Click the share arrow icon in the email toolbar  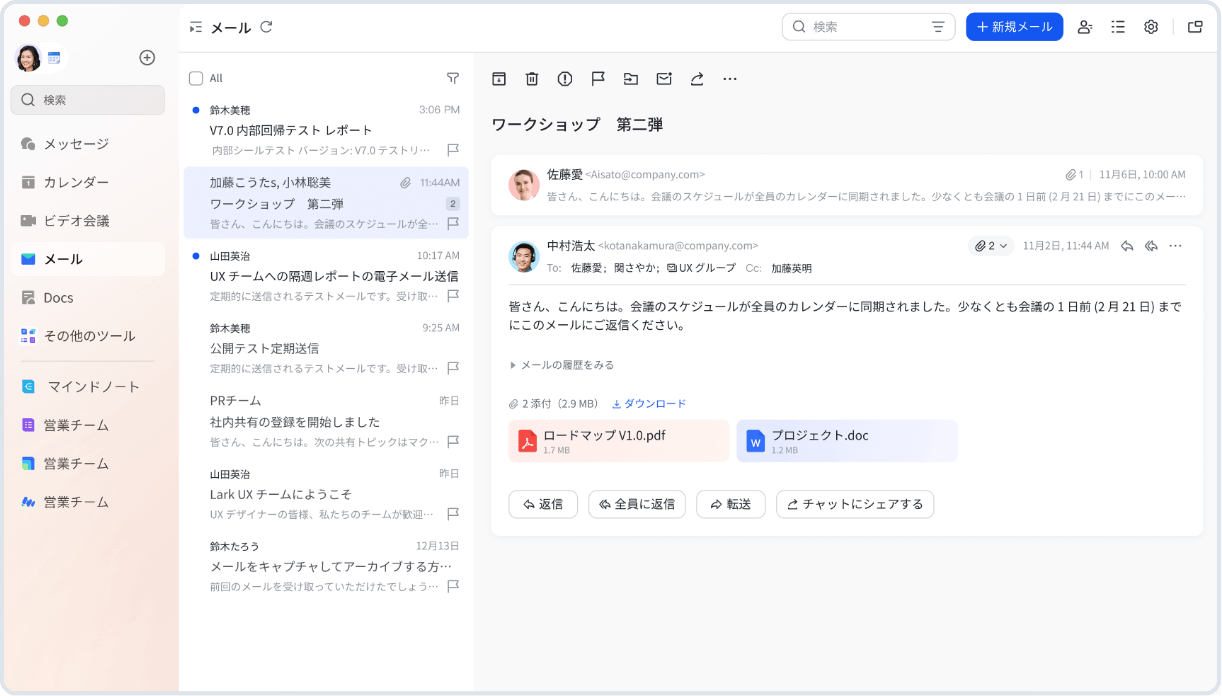696,79
